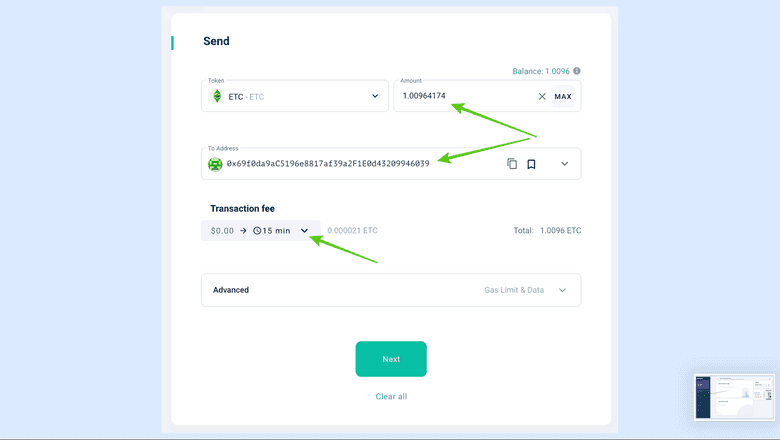Expand the Token dropdown chevron
The width and height of the screenshot is (780, 440).
375,96
